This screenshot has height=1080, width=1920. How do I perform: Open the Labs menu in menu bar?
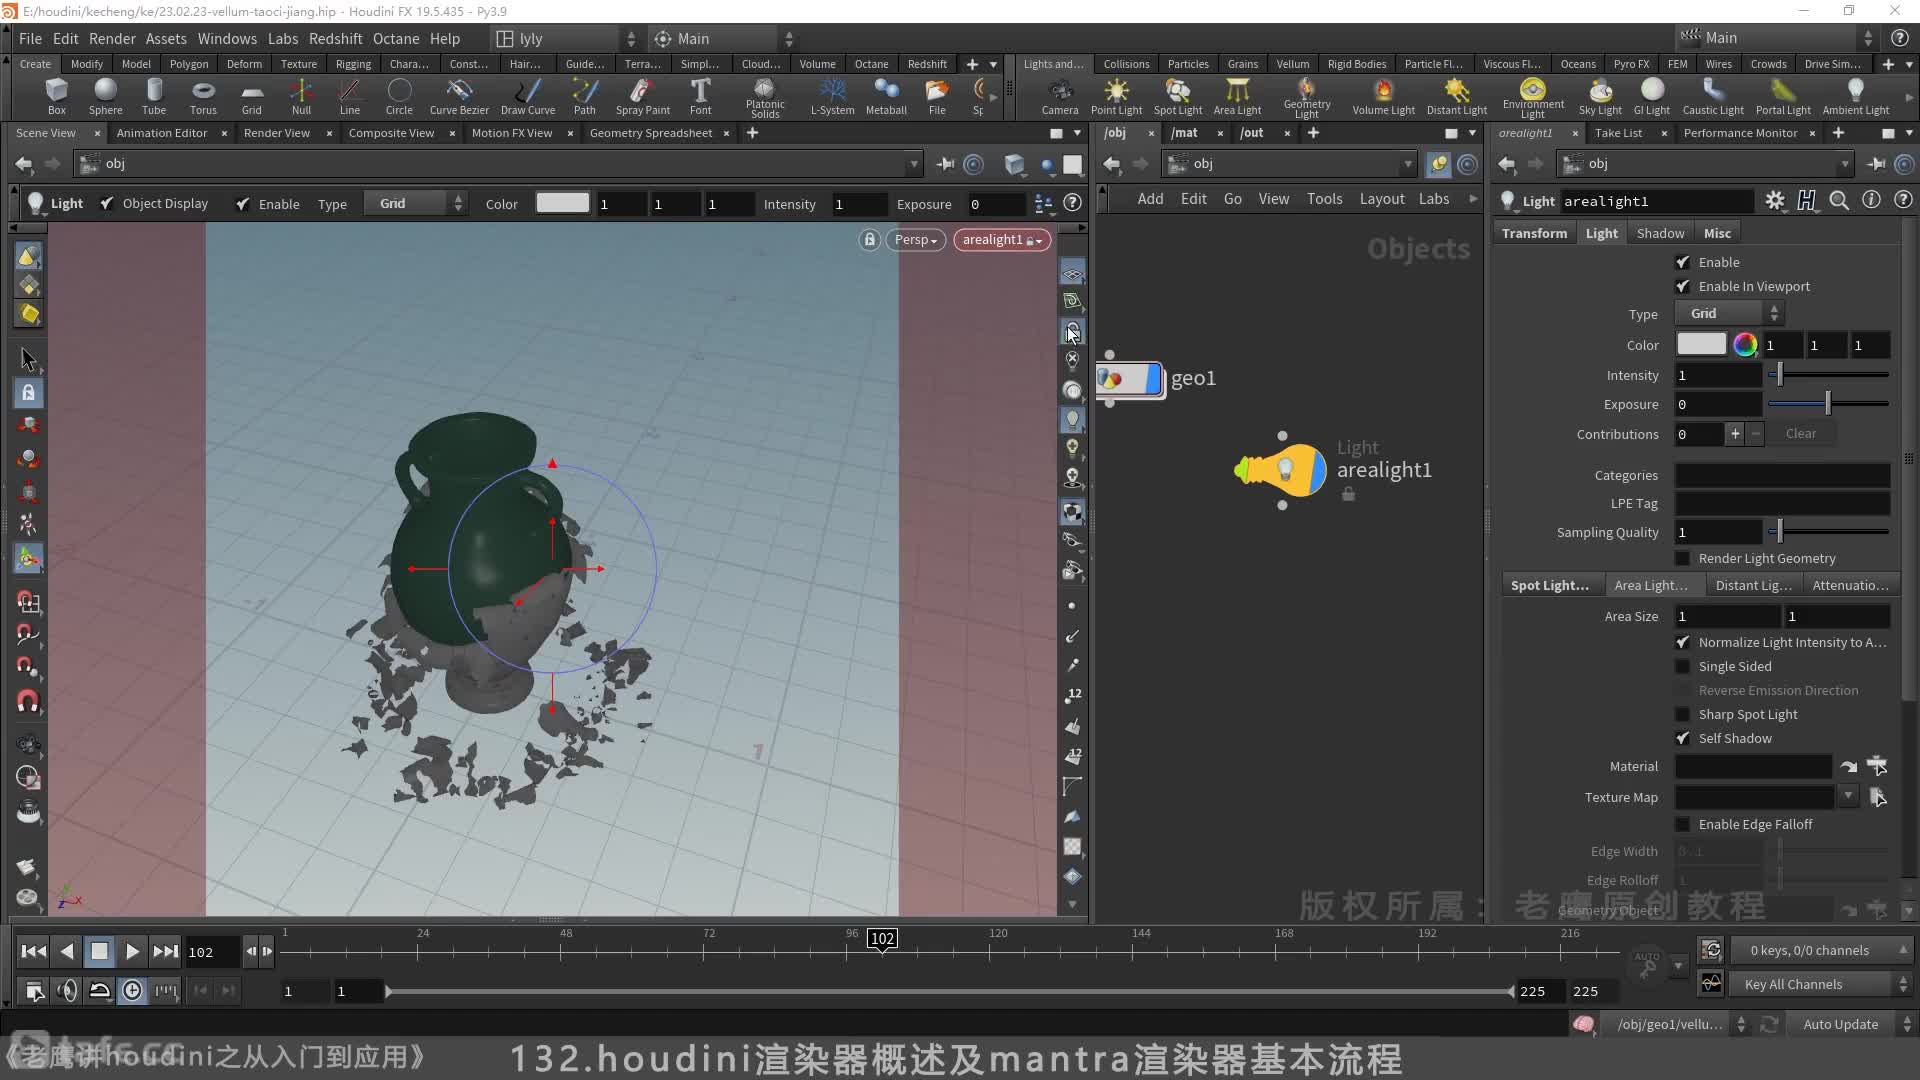281,38
